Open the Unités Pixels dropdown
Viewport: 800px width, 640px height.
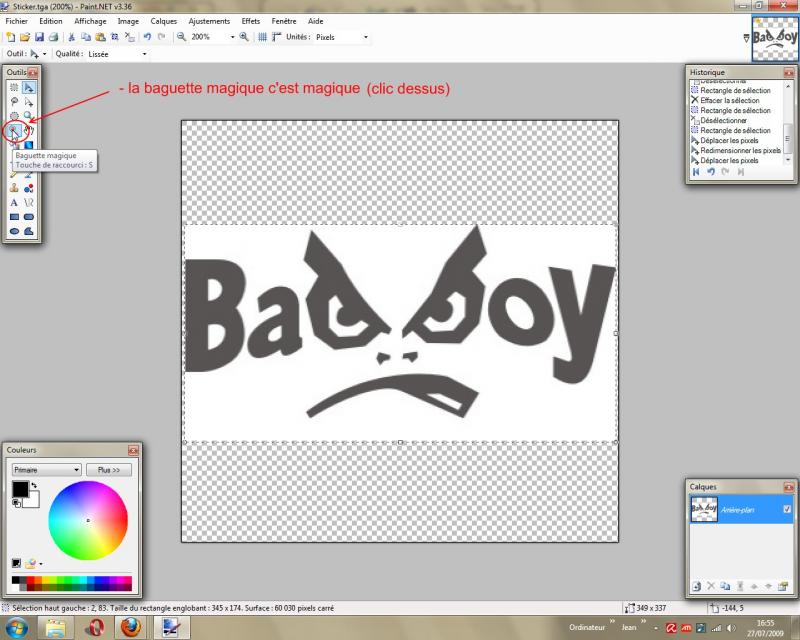point(365,37)
